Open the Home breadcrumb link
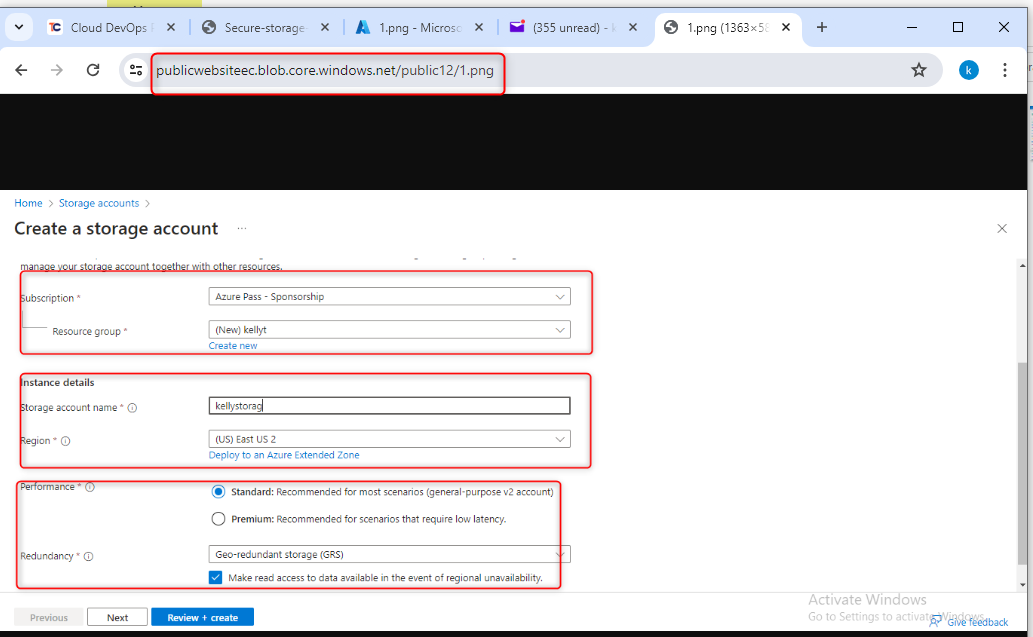This screenshot has width=1033, height=637. [28, 203]
